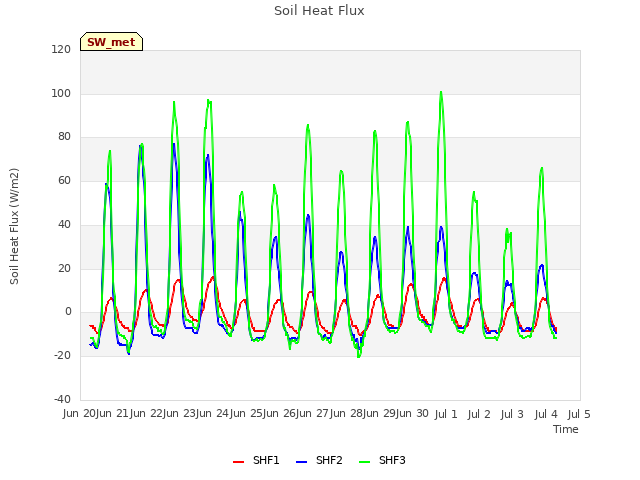Click the Jun 20 x-axis tick label
The height and width of the screenshot is (480, 640).
click(x=79, y=414)
